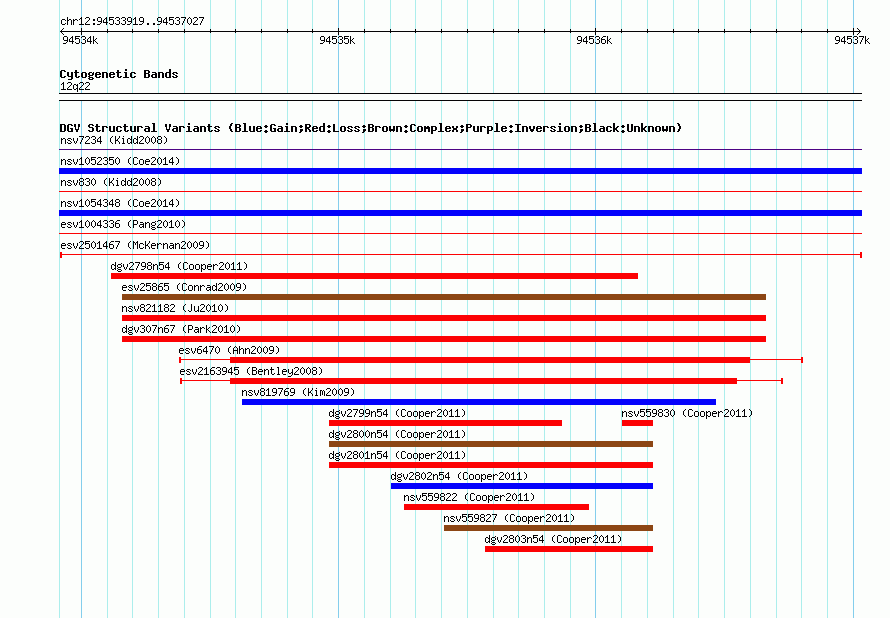Image resolution: width=890 pixels, height=618 pixels.
Task: Click the esv25865 (Conrad2009) brown complex bar
Action: click(444, 297)
